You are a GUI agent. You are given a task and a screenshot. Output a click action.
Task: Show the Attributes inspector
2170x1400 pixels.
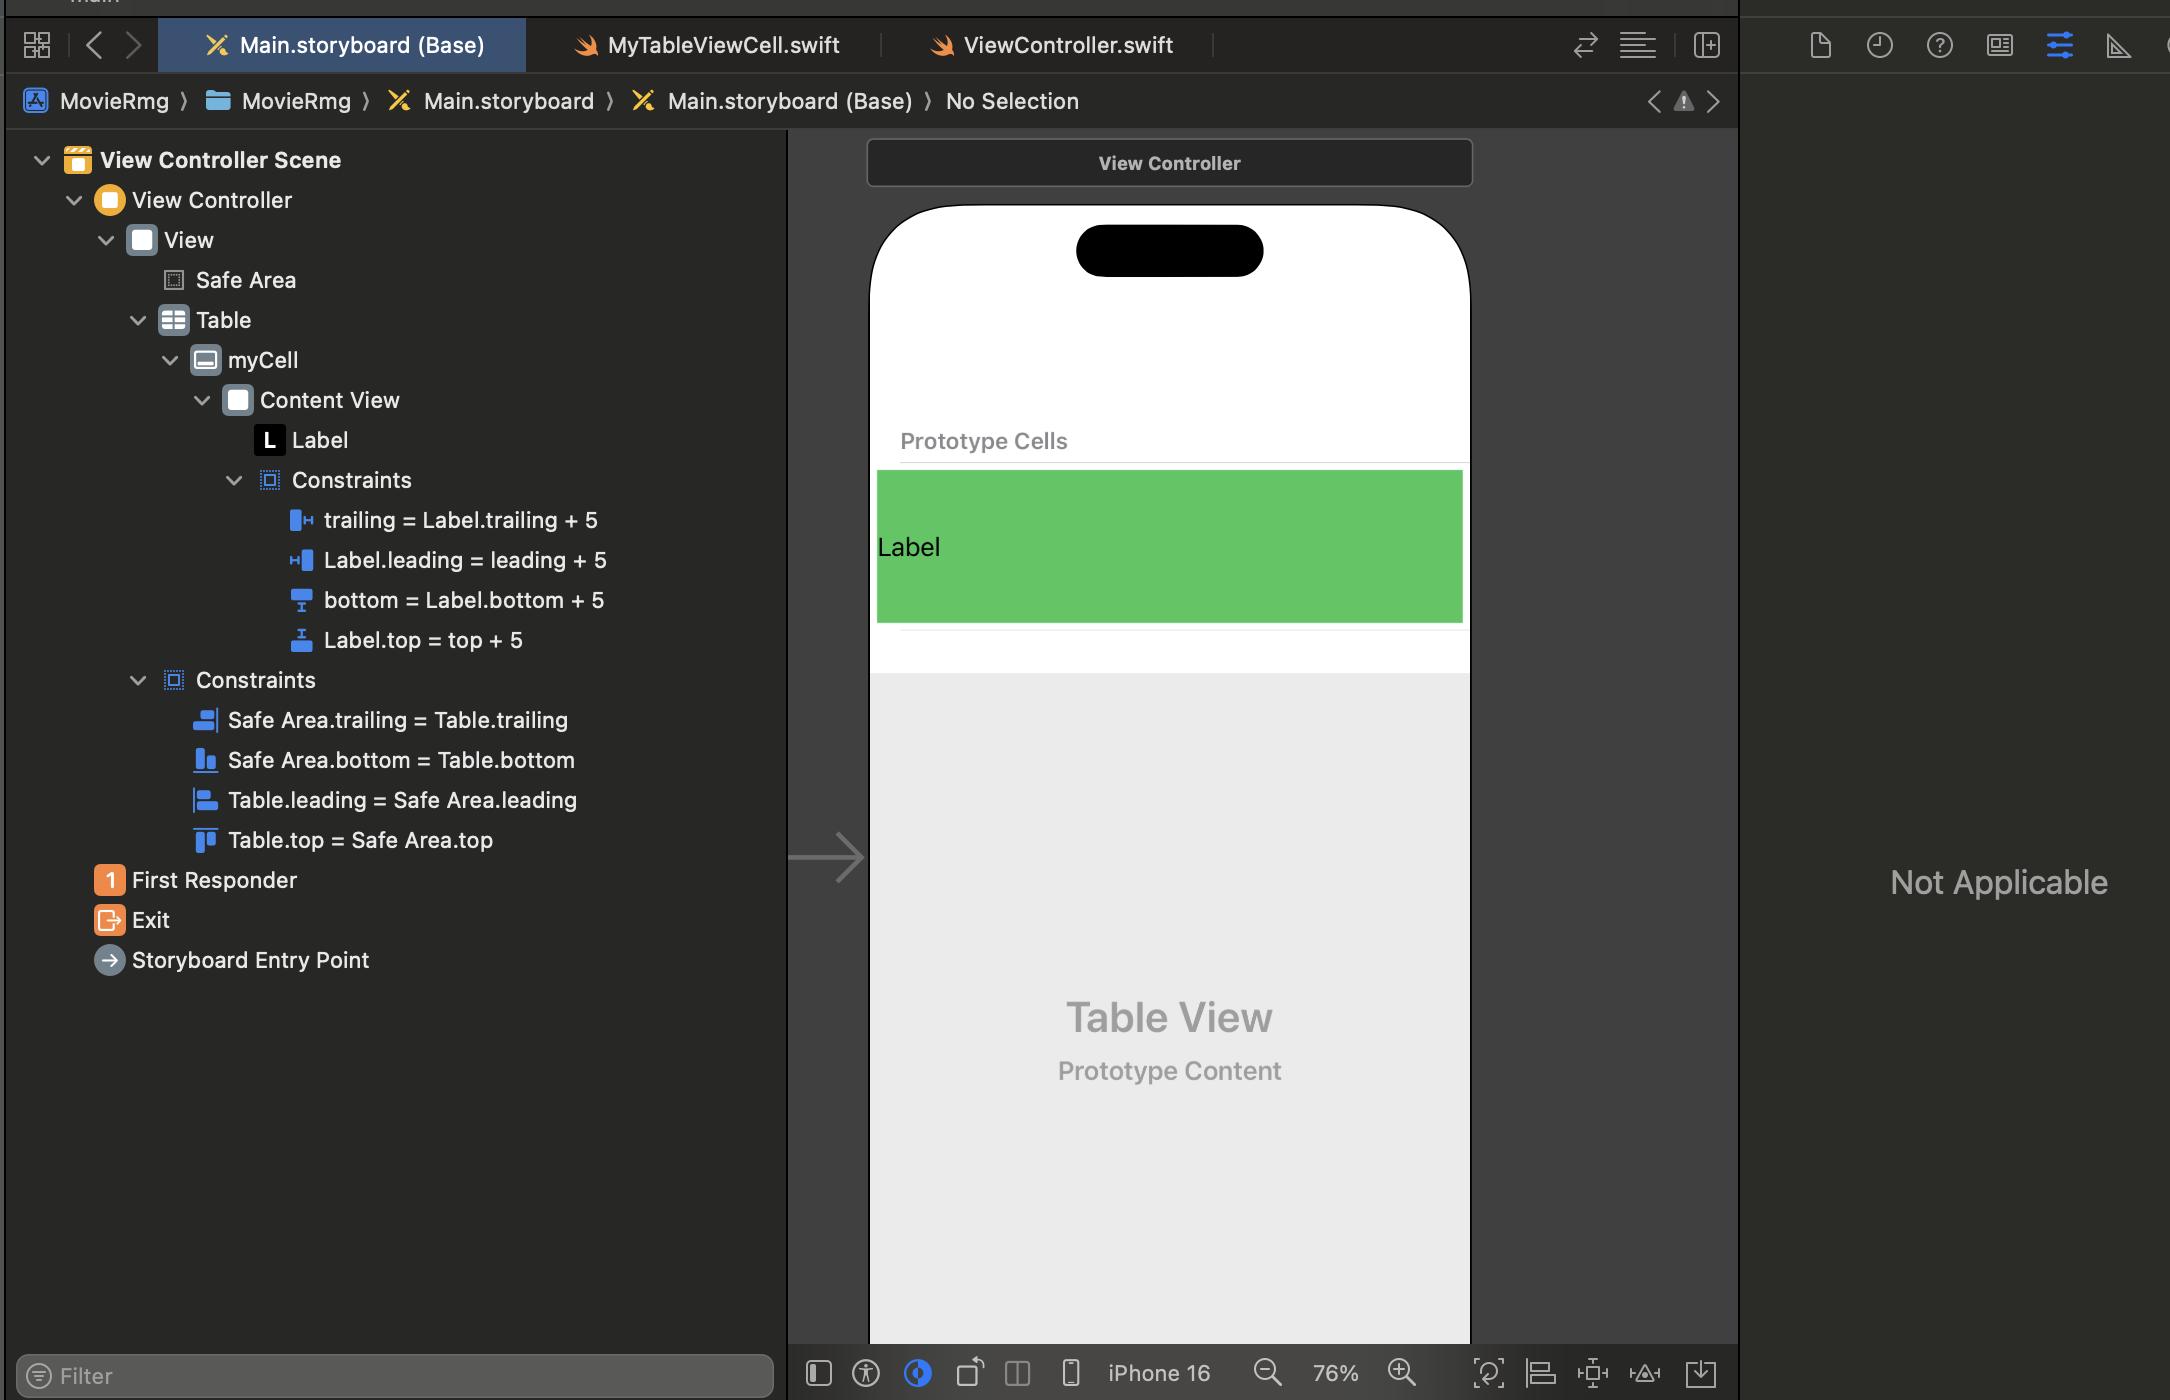2060,45
